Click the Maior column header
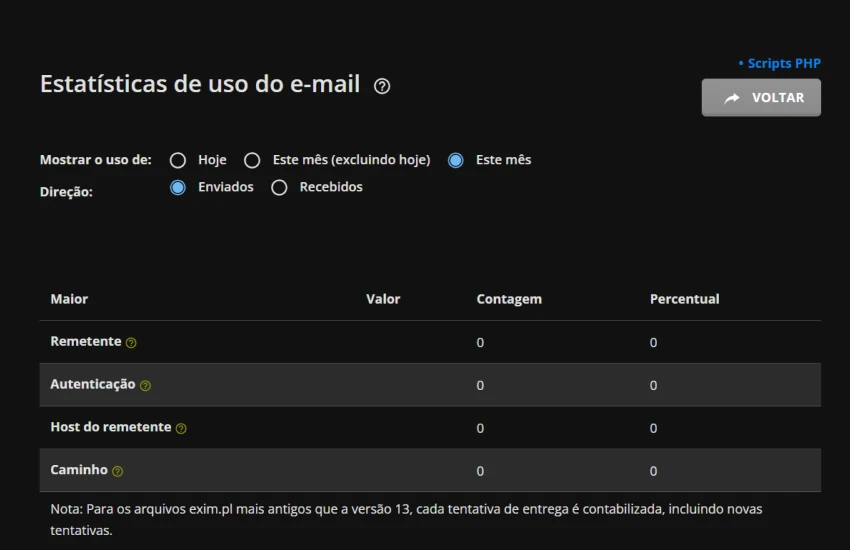This screenshot has height=550, width=850. pos(69,299)
